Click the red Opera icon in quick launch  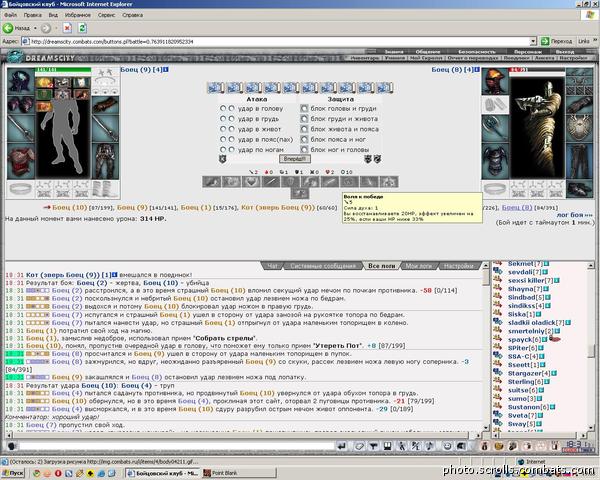click(58, 473)
